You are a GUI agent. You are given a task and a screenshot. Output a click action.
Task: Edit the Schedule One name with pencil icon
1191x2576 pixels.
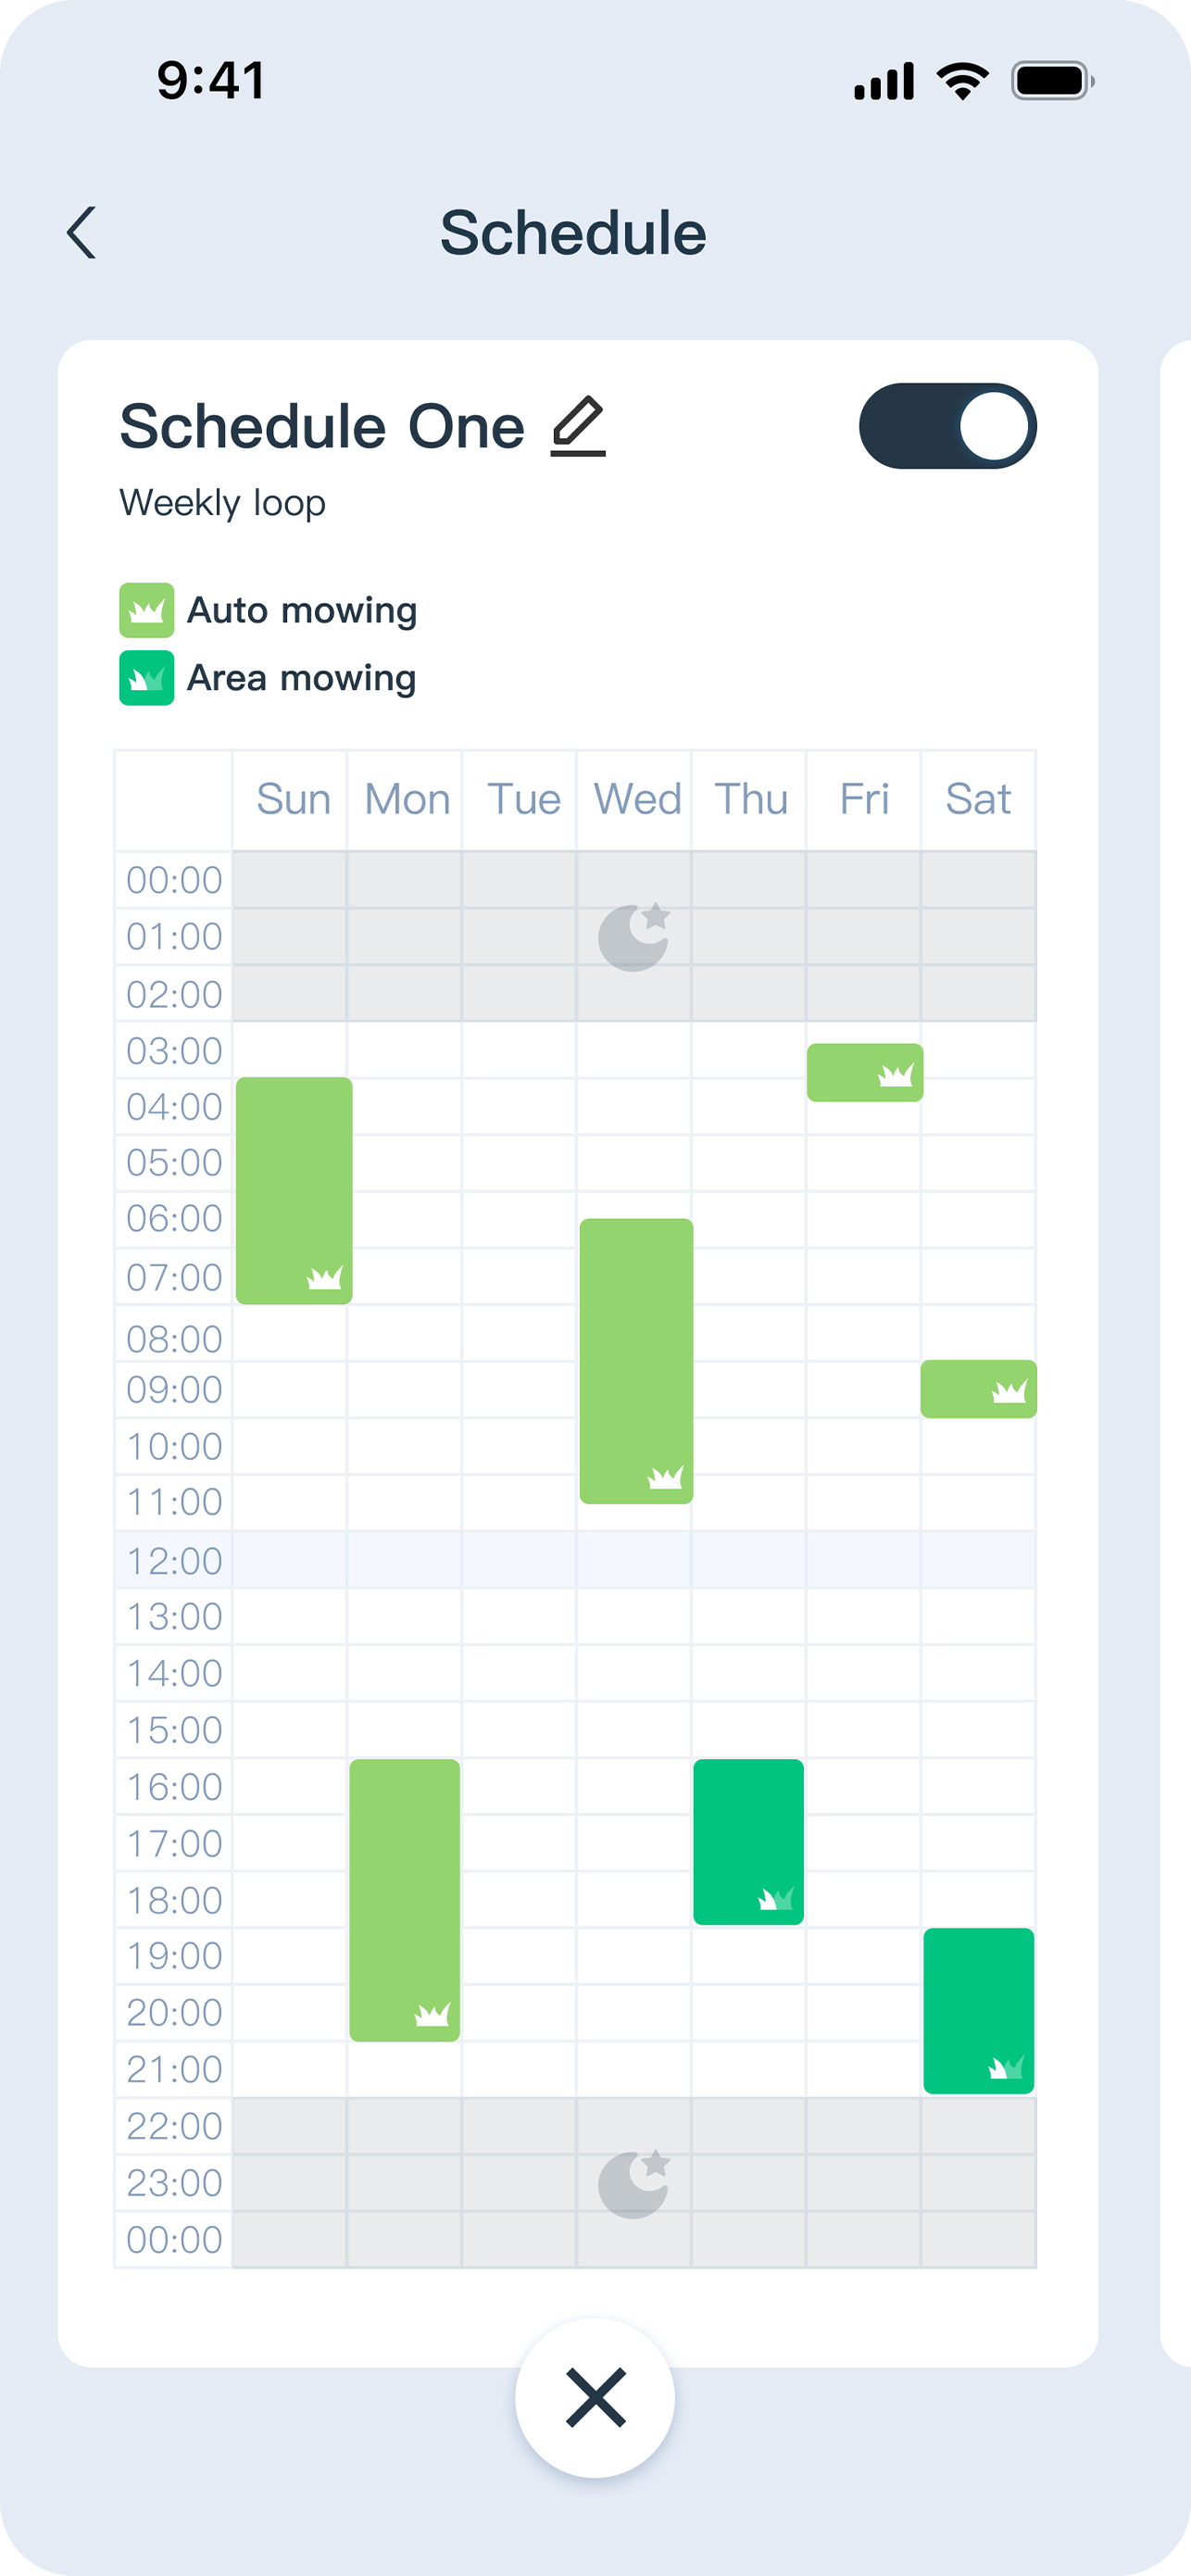pos(578,426)
